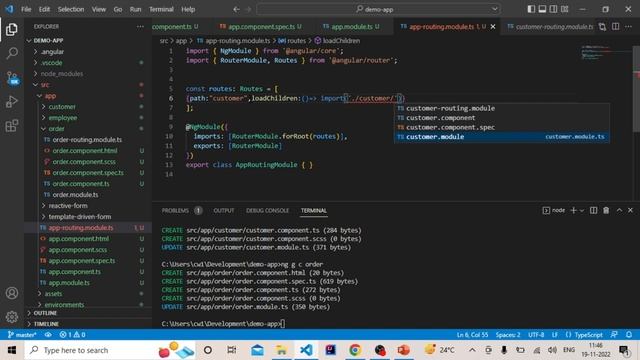The width and height of the screenshot is (640, 360).
Task: Toggle secondary side bar layout icon
Action: pyautogui.click(x=553, y=9)
